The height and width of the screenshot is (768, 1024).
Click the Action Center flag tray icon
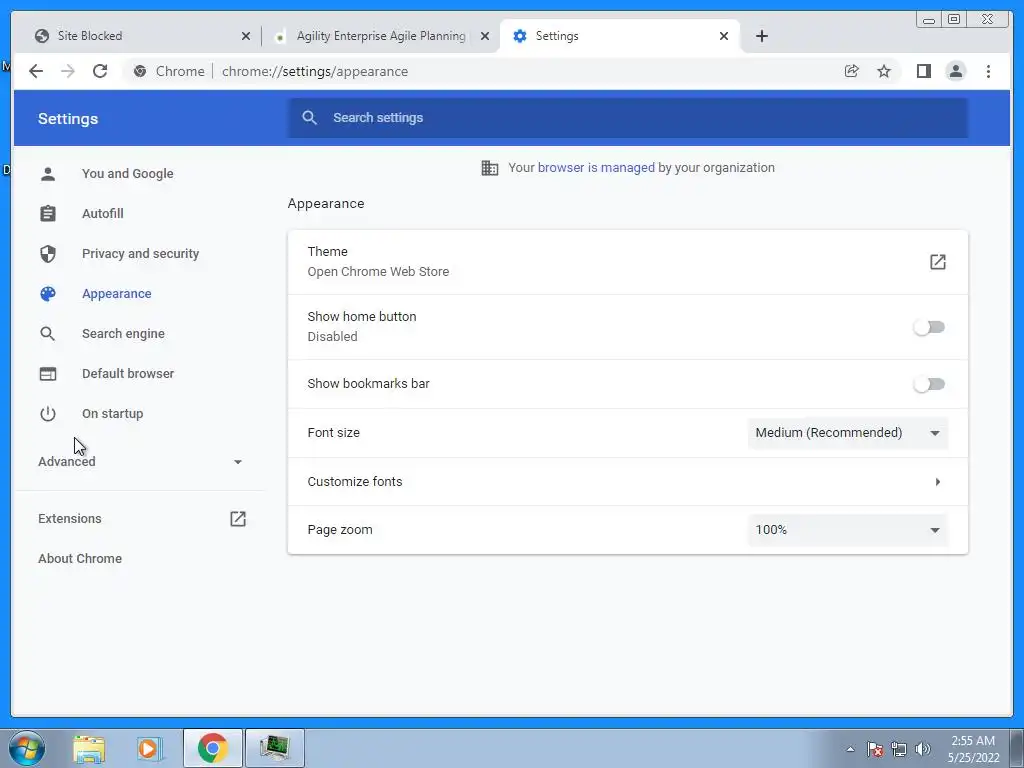pyautogui.click(x=875, y=749)
